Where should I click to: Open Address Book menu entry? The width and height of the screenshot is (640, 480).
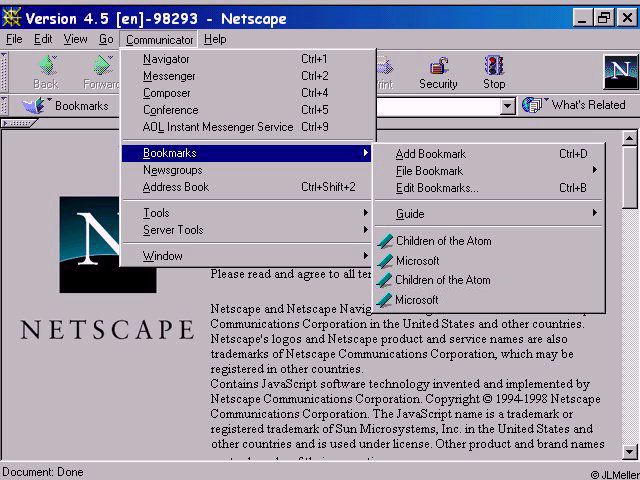(247, 187)
